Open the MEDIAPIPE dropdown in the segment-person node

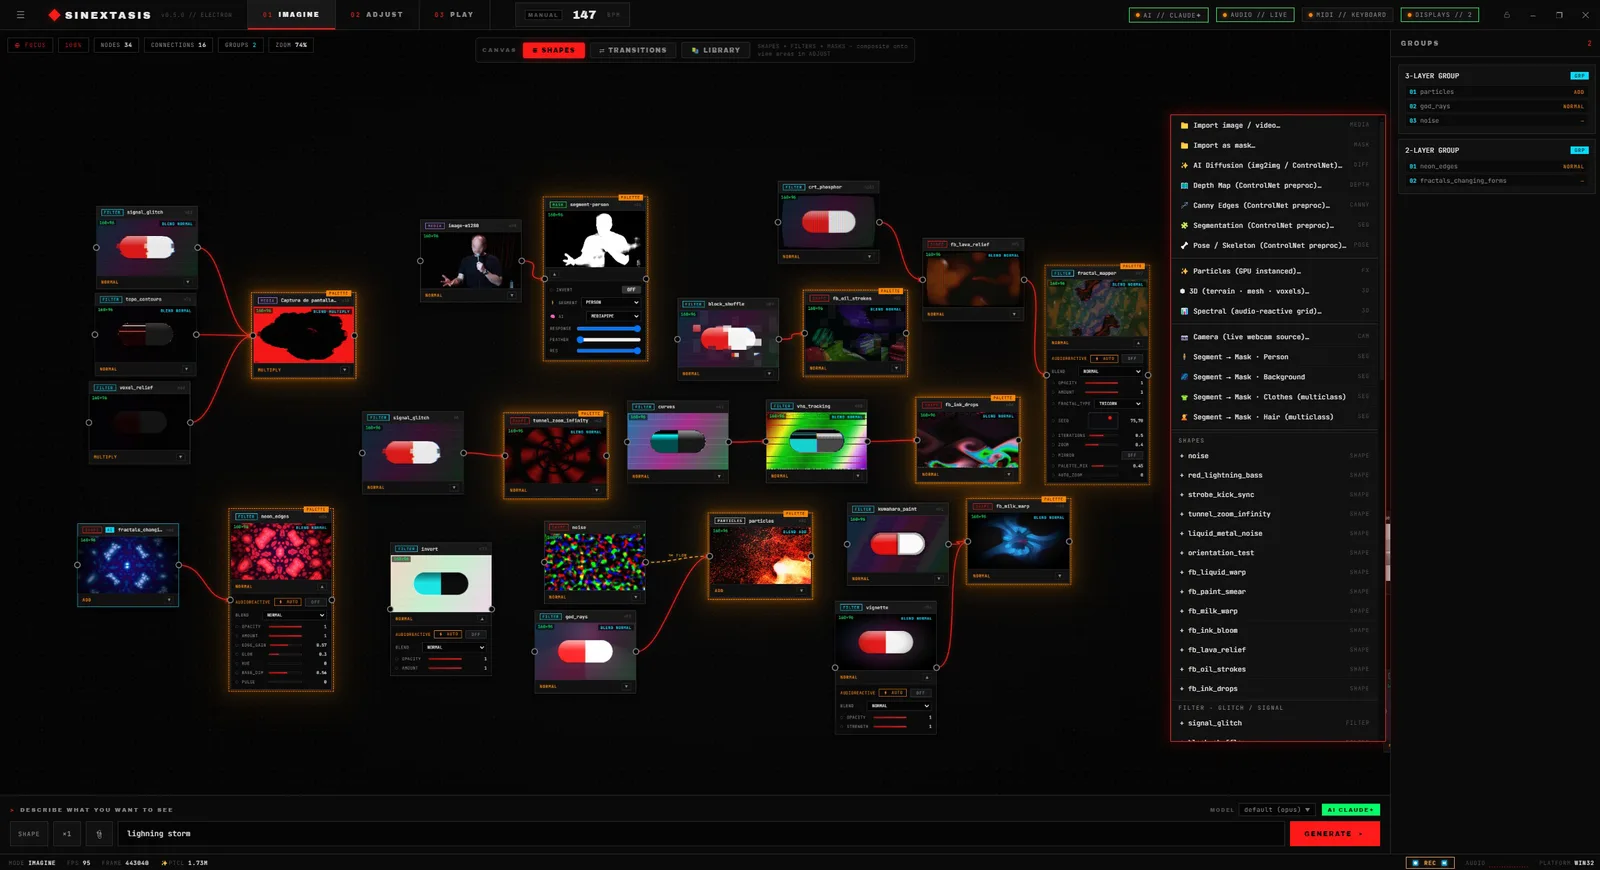[x=614, y=316]
